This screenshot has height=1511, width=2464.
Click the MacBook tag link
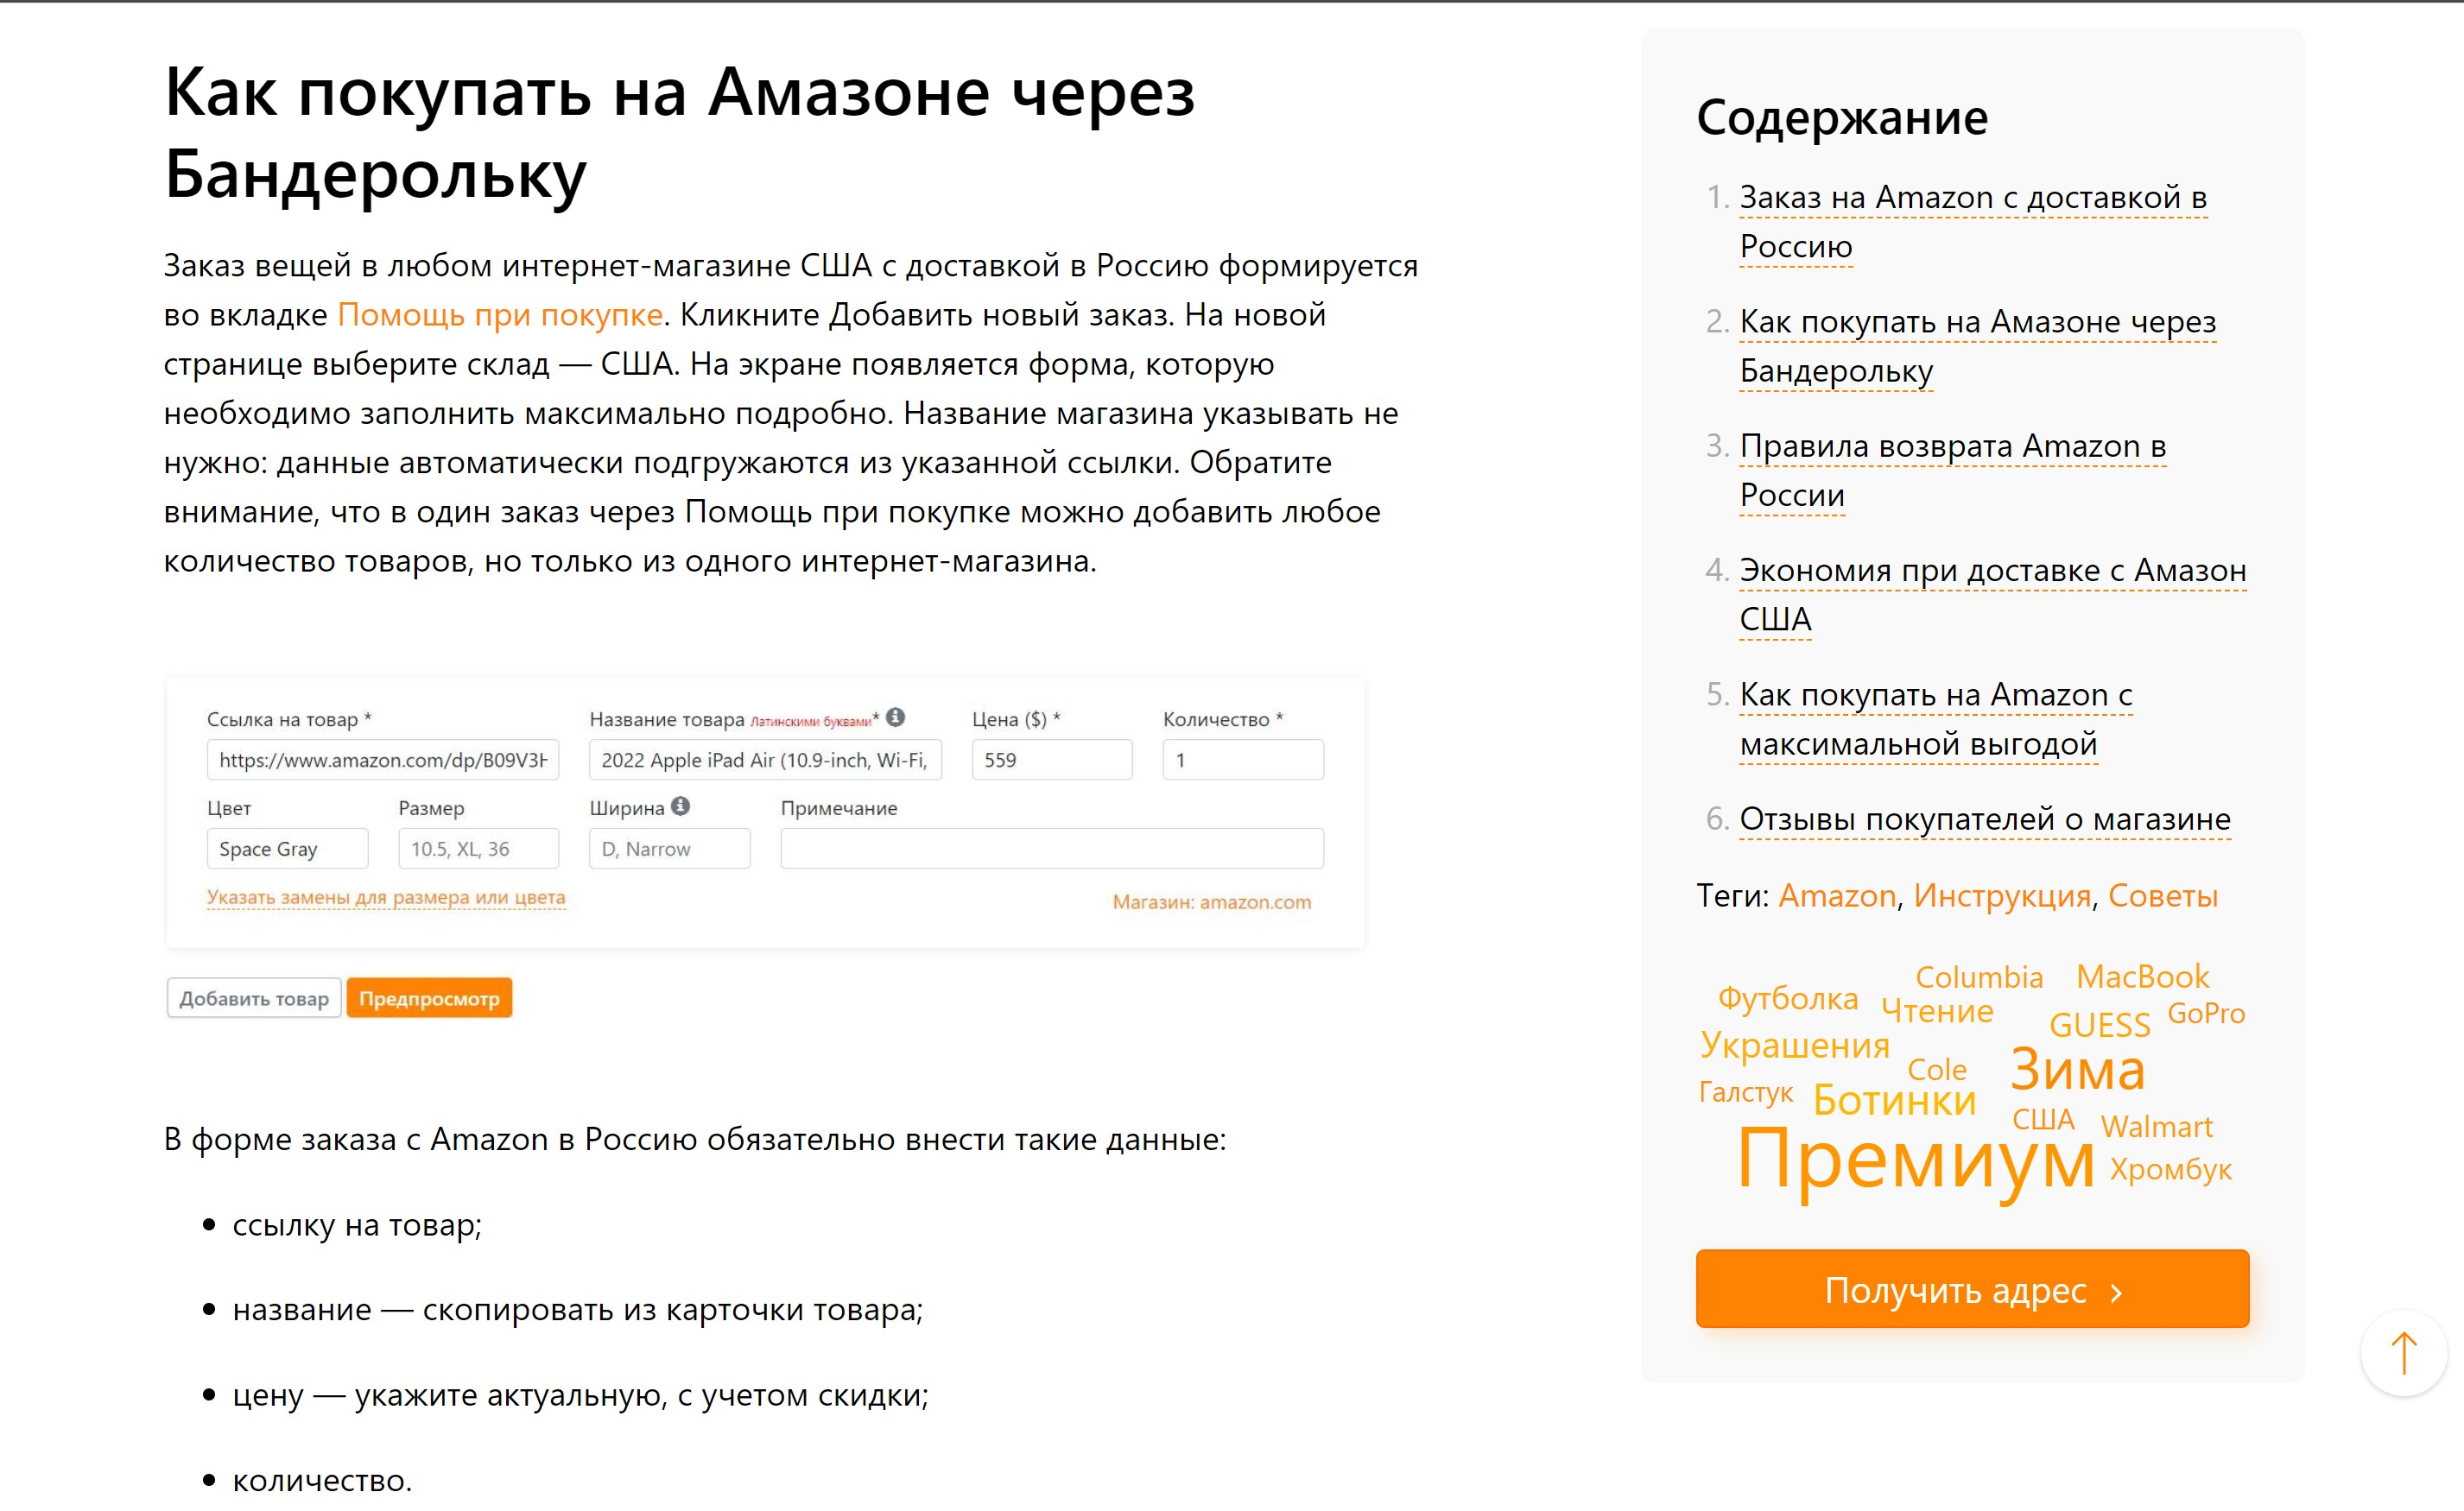click(2143, 976)
